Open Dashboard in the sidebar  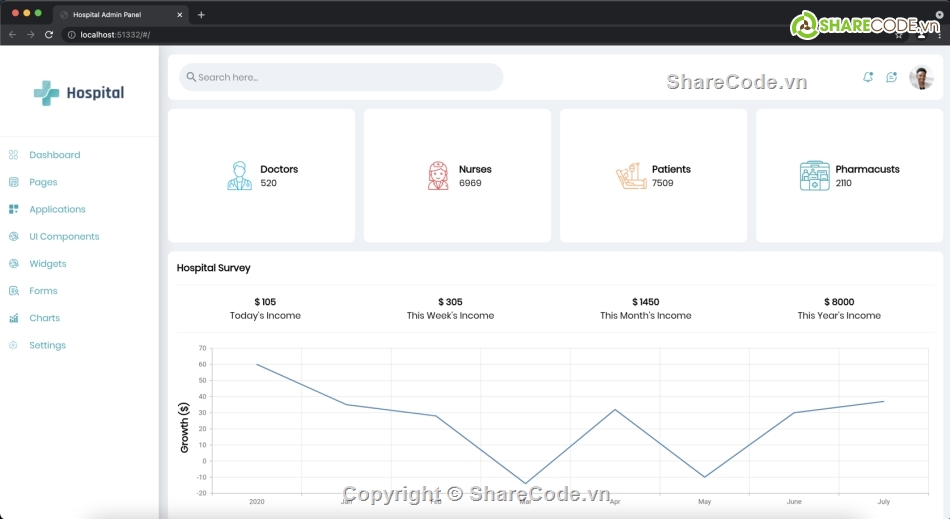click(54, 155)
